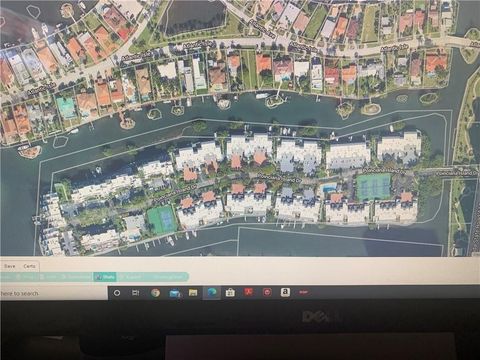480x360 pixels.
Task: Click the green tennis courts near Poinciana Island Dr
Action: click(x=374, y=186)
